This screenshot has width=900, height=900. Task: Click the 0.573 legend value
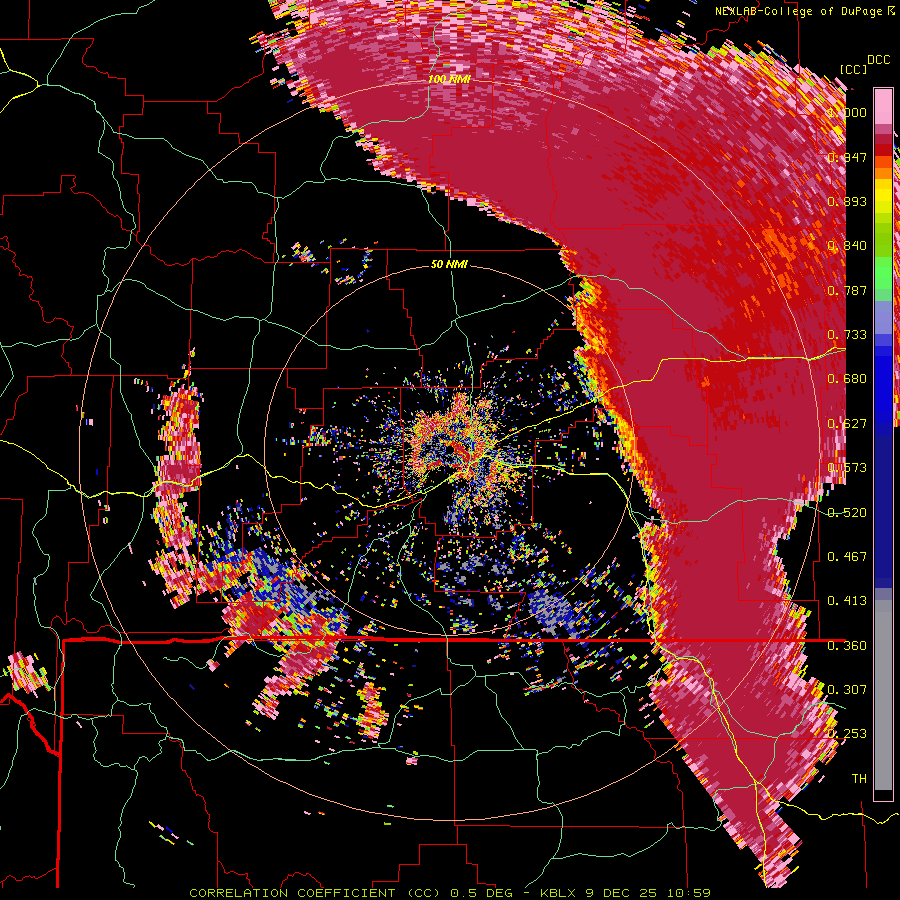coord(847,468)
